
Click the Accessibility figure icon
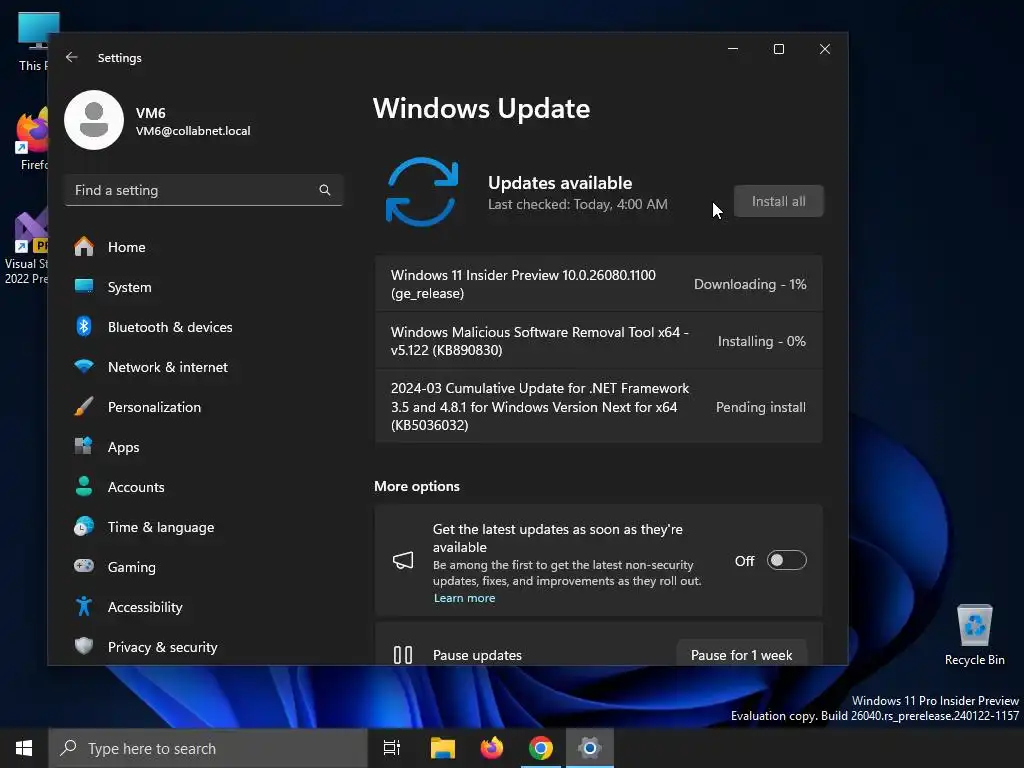pyautogui.click(x=84, y=607)
